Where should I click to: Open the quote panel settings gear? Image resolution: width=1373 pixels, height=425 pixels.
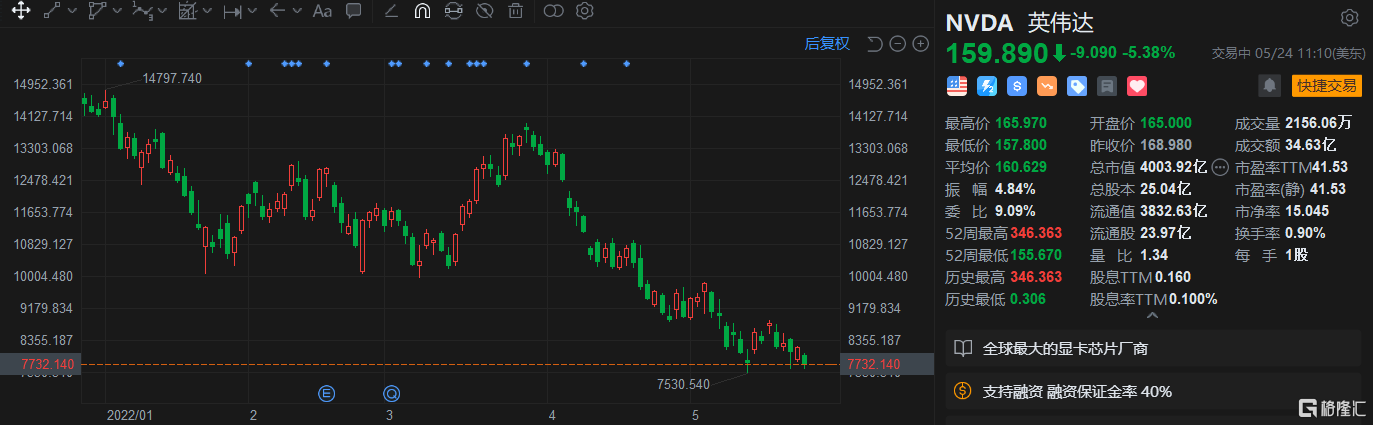click(1349, 19)
